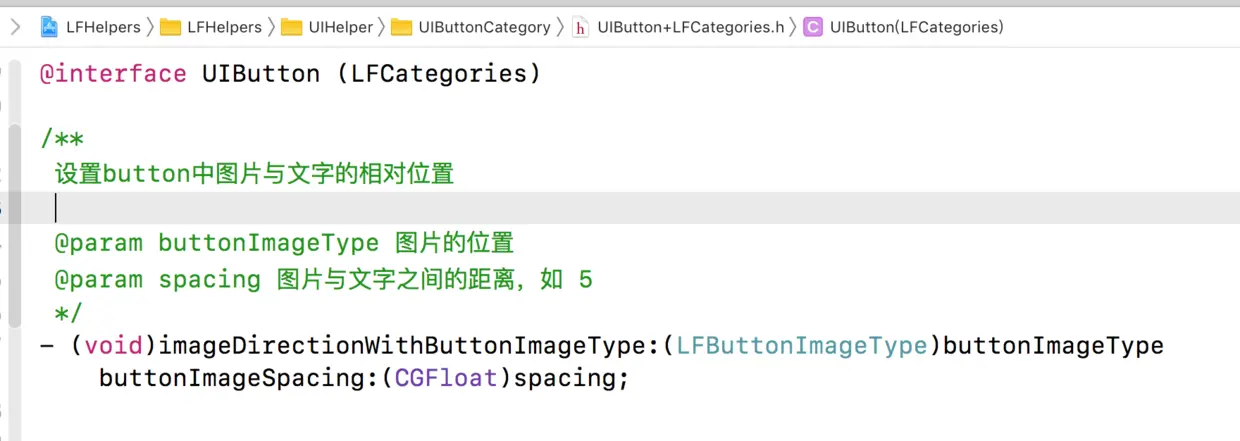Click the forward navigation chevron
Screen dimensions: 1240x441
tap(14, 27)
